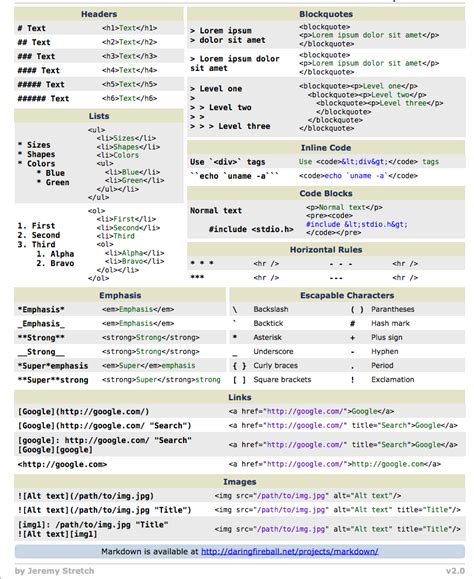Viewport: 474px width, 579px height.
Task: Click the Horizontal Rules section heading
Action: pyautogui.click(x=326, y=250)
